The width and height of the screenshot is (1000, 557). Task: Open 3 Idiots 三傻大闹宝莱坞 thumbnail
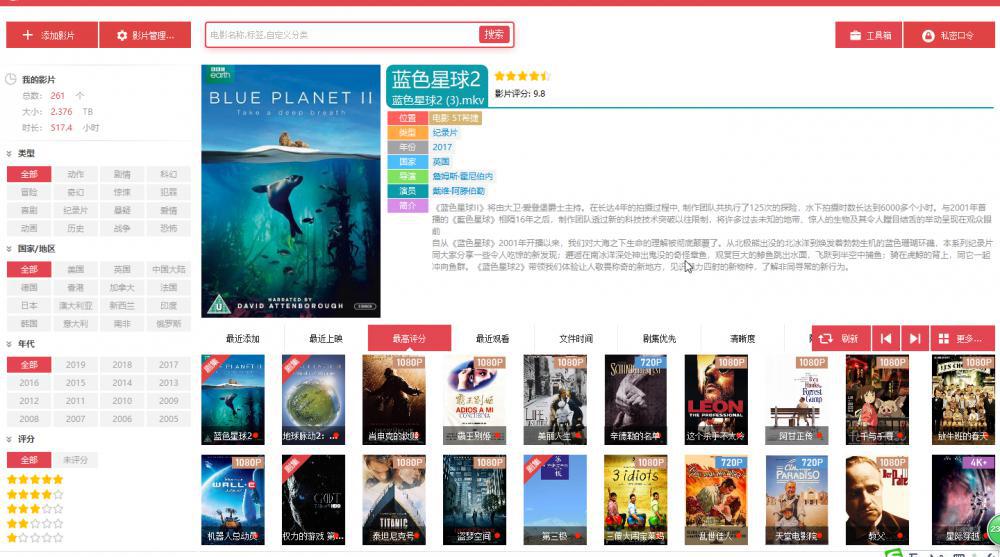pyautogui.click(x=636, y=500)
